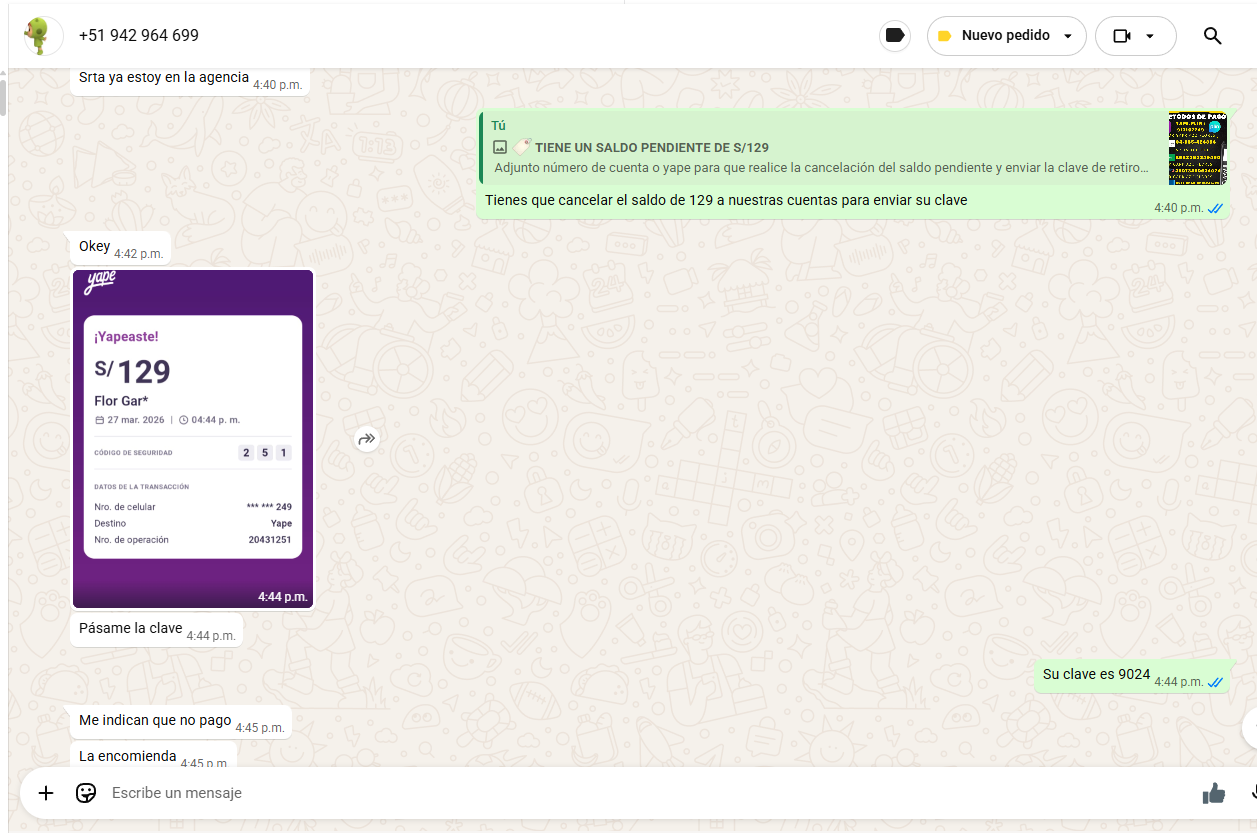
Task: Open the attach menu plus icon
Action: click(x=46, y=793)
